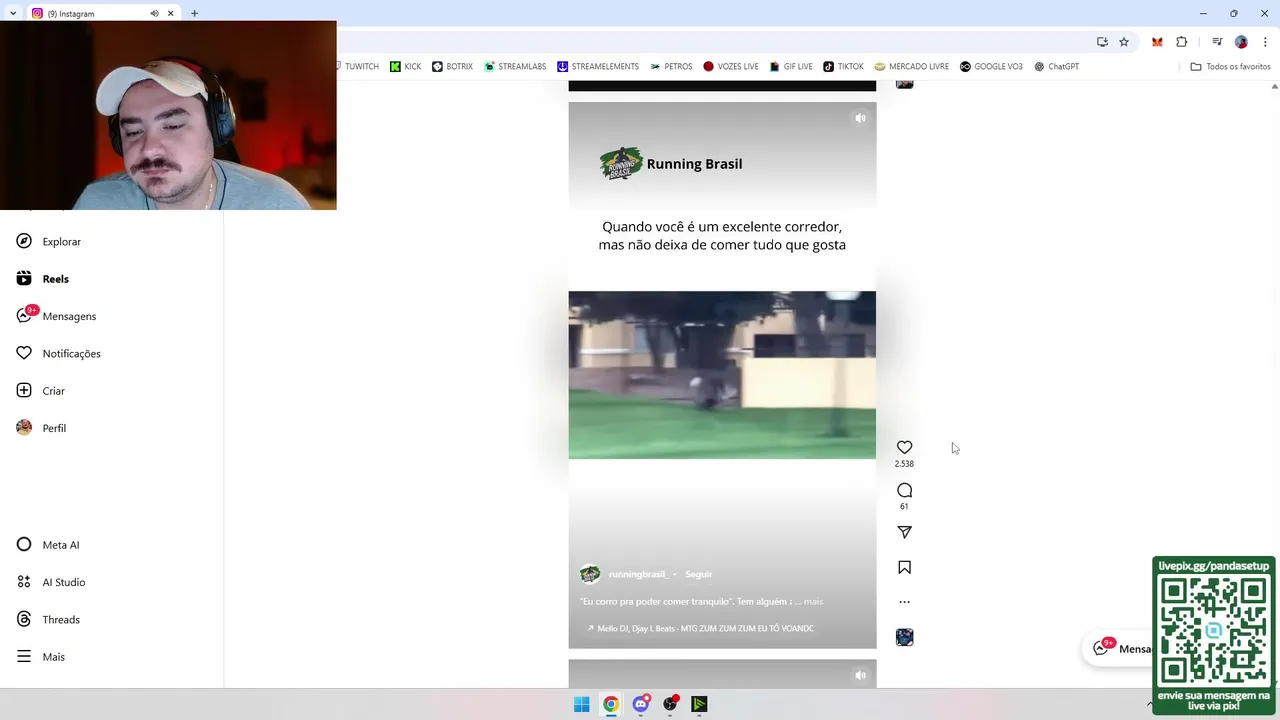Expand the caption with 'mais'
This screenshot has height=720, width=1280.
pyautogui.click(x=813, y=601)
